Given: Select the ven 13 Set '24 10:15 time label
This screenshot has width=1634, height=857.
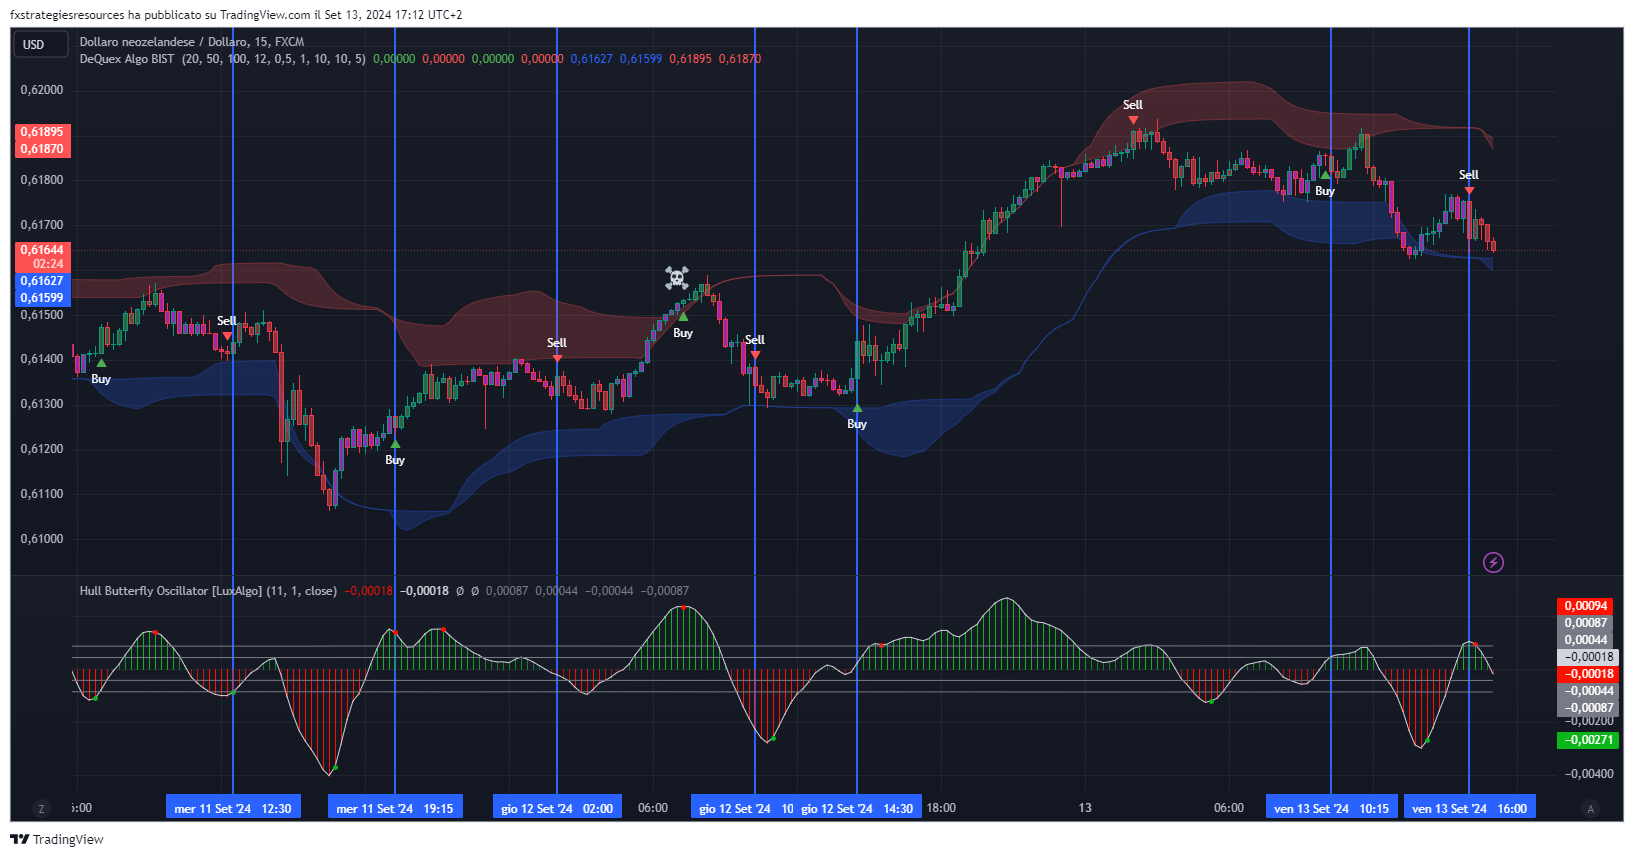Looking at the screenshot, I should (x=1331, y=808).
